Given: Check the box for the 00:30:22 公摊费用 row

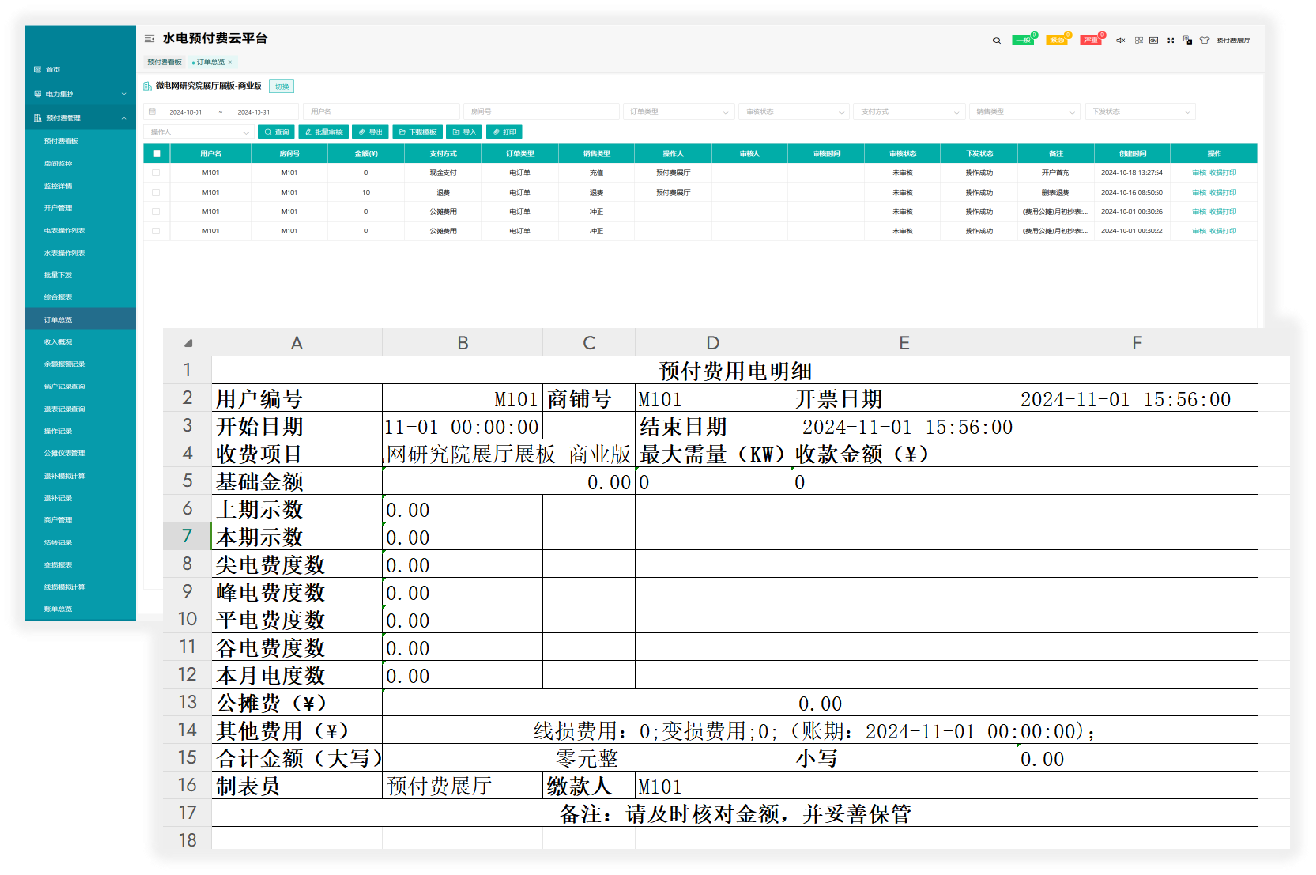Looking at the screenshot, I should (x=156, y=231).
